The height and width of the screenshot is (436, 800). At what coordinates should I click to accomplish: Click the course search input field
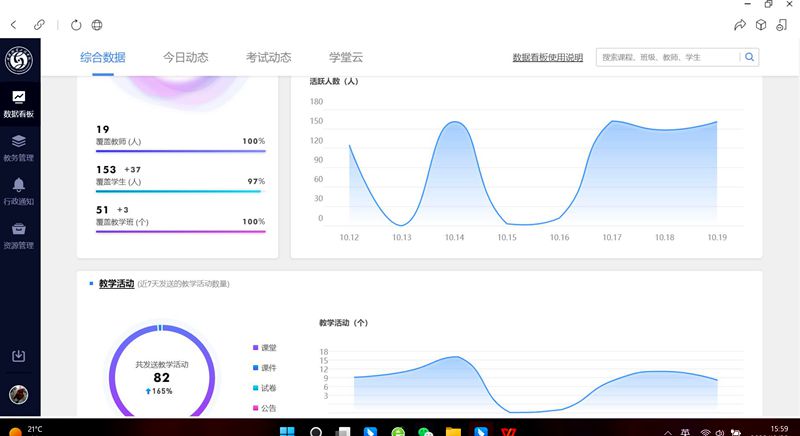[667, 58]
